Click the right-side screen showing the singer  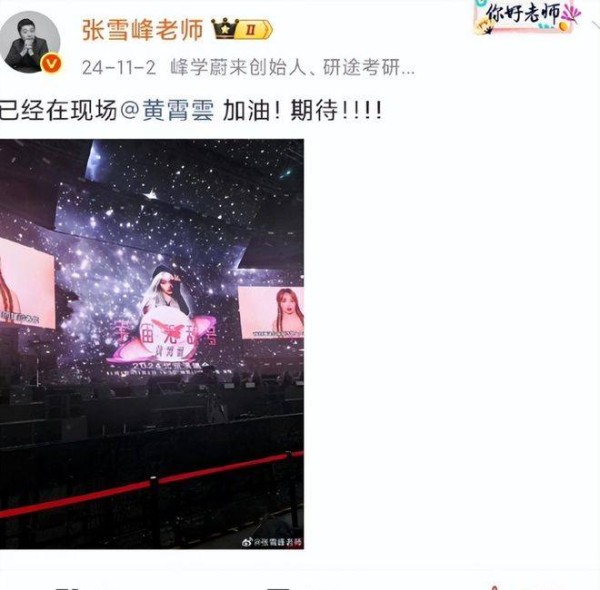point(271,313)
